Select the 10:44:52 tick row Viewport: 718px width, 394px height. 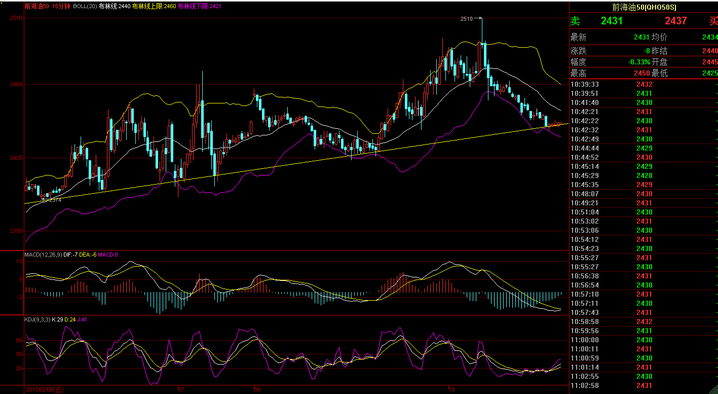tap(643, 157)
